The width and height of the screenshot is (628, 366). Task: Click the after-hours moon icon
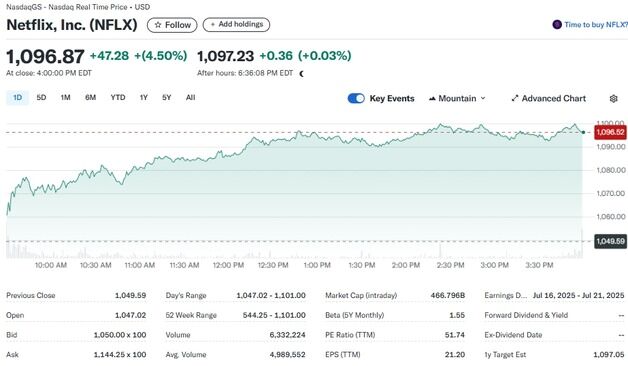tap(302, 74)
